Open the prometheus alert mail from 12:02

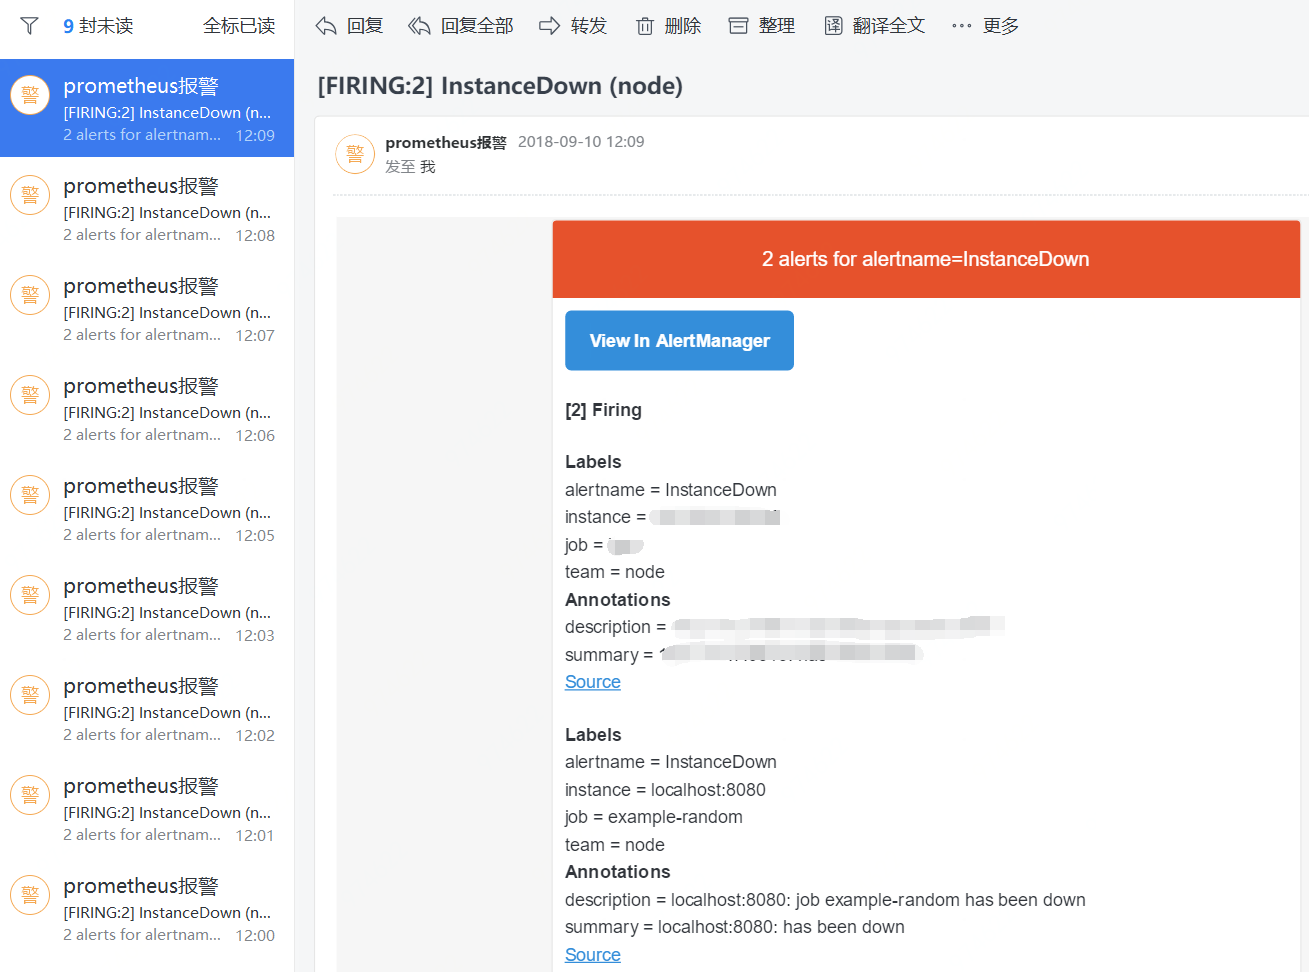click(x=147, y=708)
